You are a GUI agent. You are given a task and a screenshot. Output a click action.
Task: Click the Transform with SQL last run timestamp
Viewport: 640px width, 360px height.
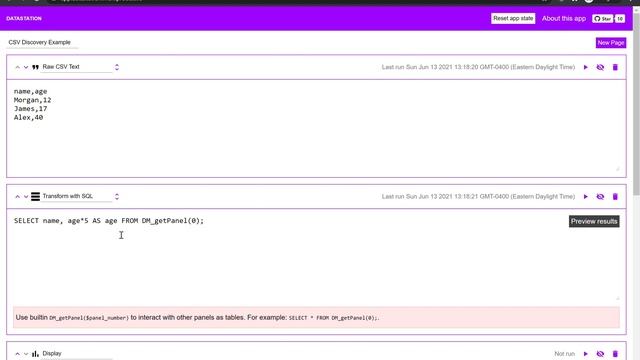click(478, 197)
